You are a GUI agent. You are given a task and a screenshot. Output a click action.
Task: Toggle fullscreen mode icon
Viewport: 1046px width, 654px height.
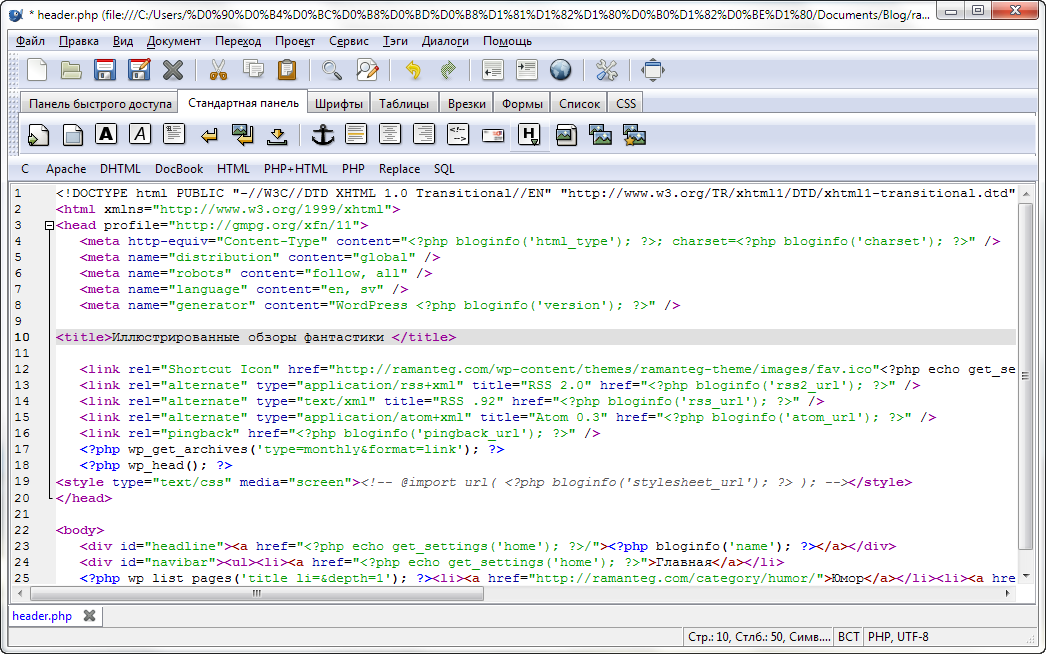[x=653, y=70]
